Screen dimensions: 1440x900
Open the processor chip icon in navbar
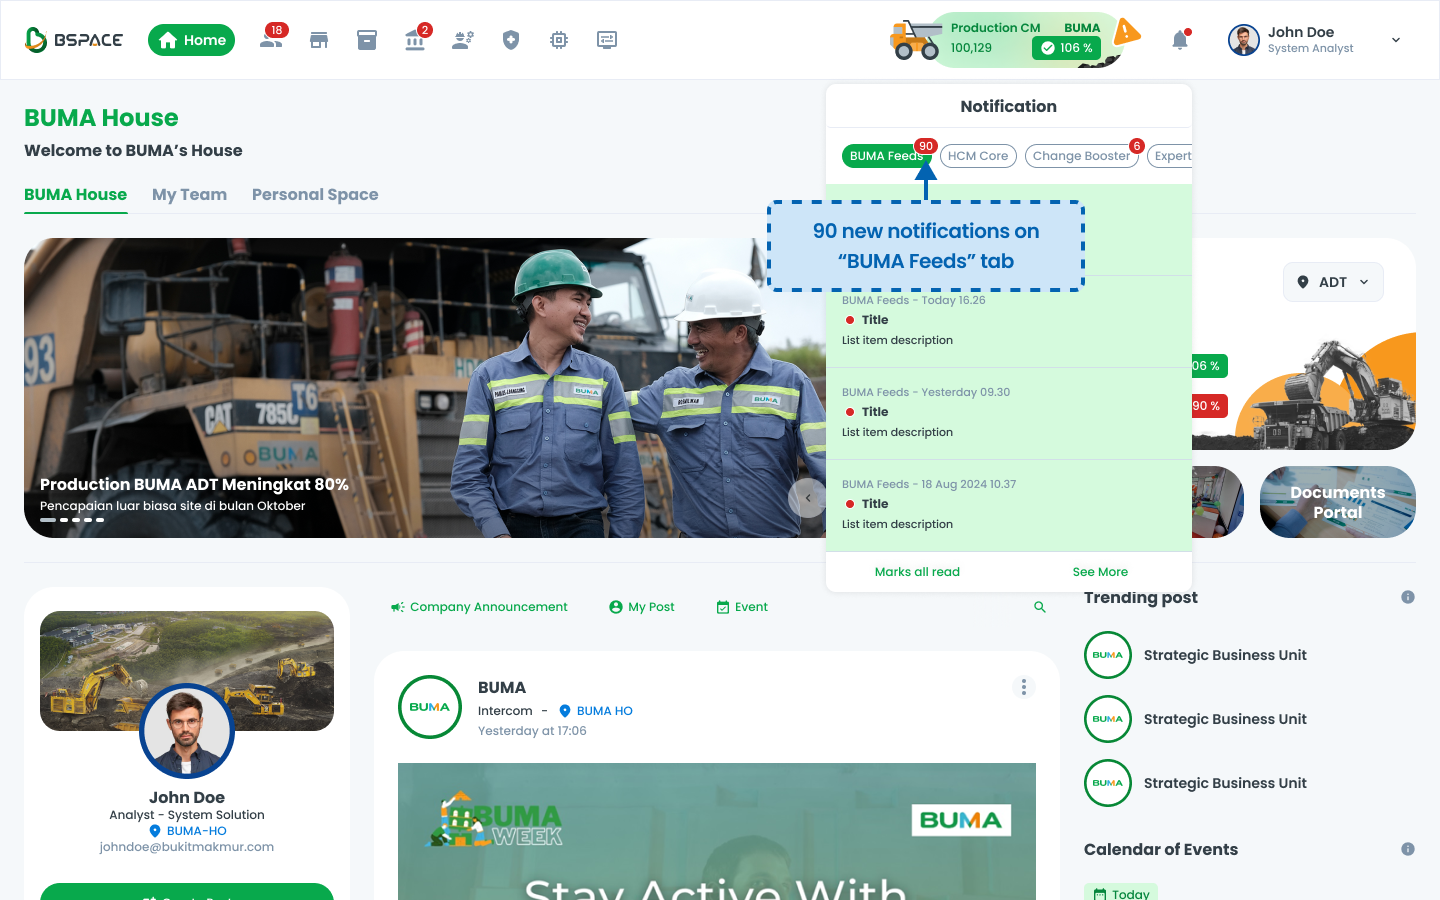(559, 40)
